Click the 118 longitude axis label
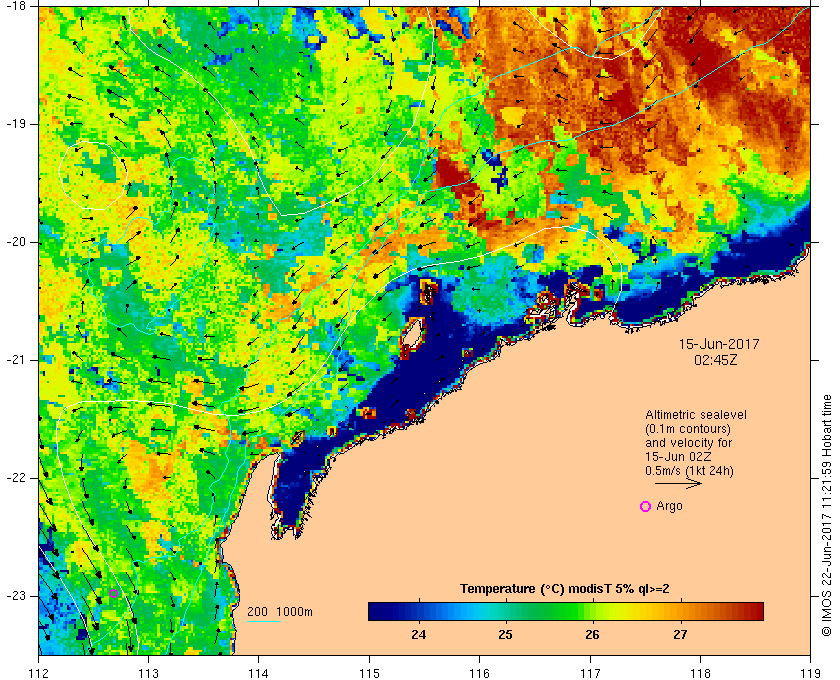Screen dimensions: 840x680 click(700, 673)
